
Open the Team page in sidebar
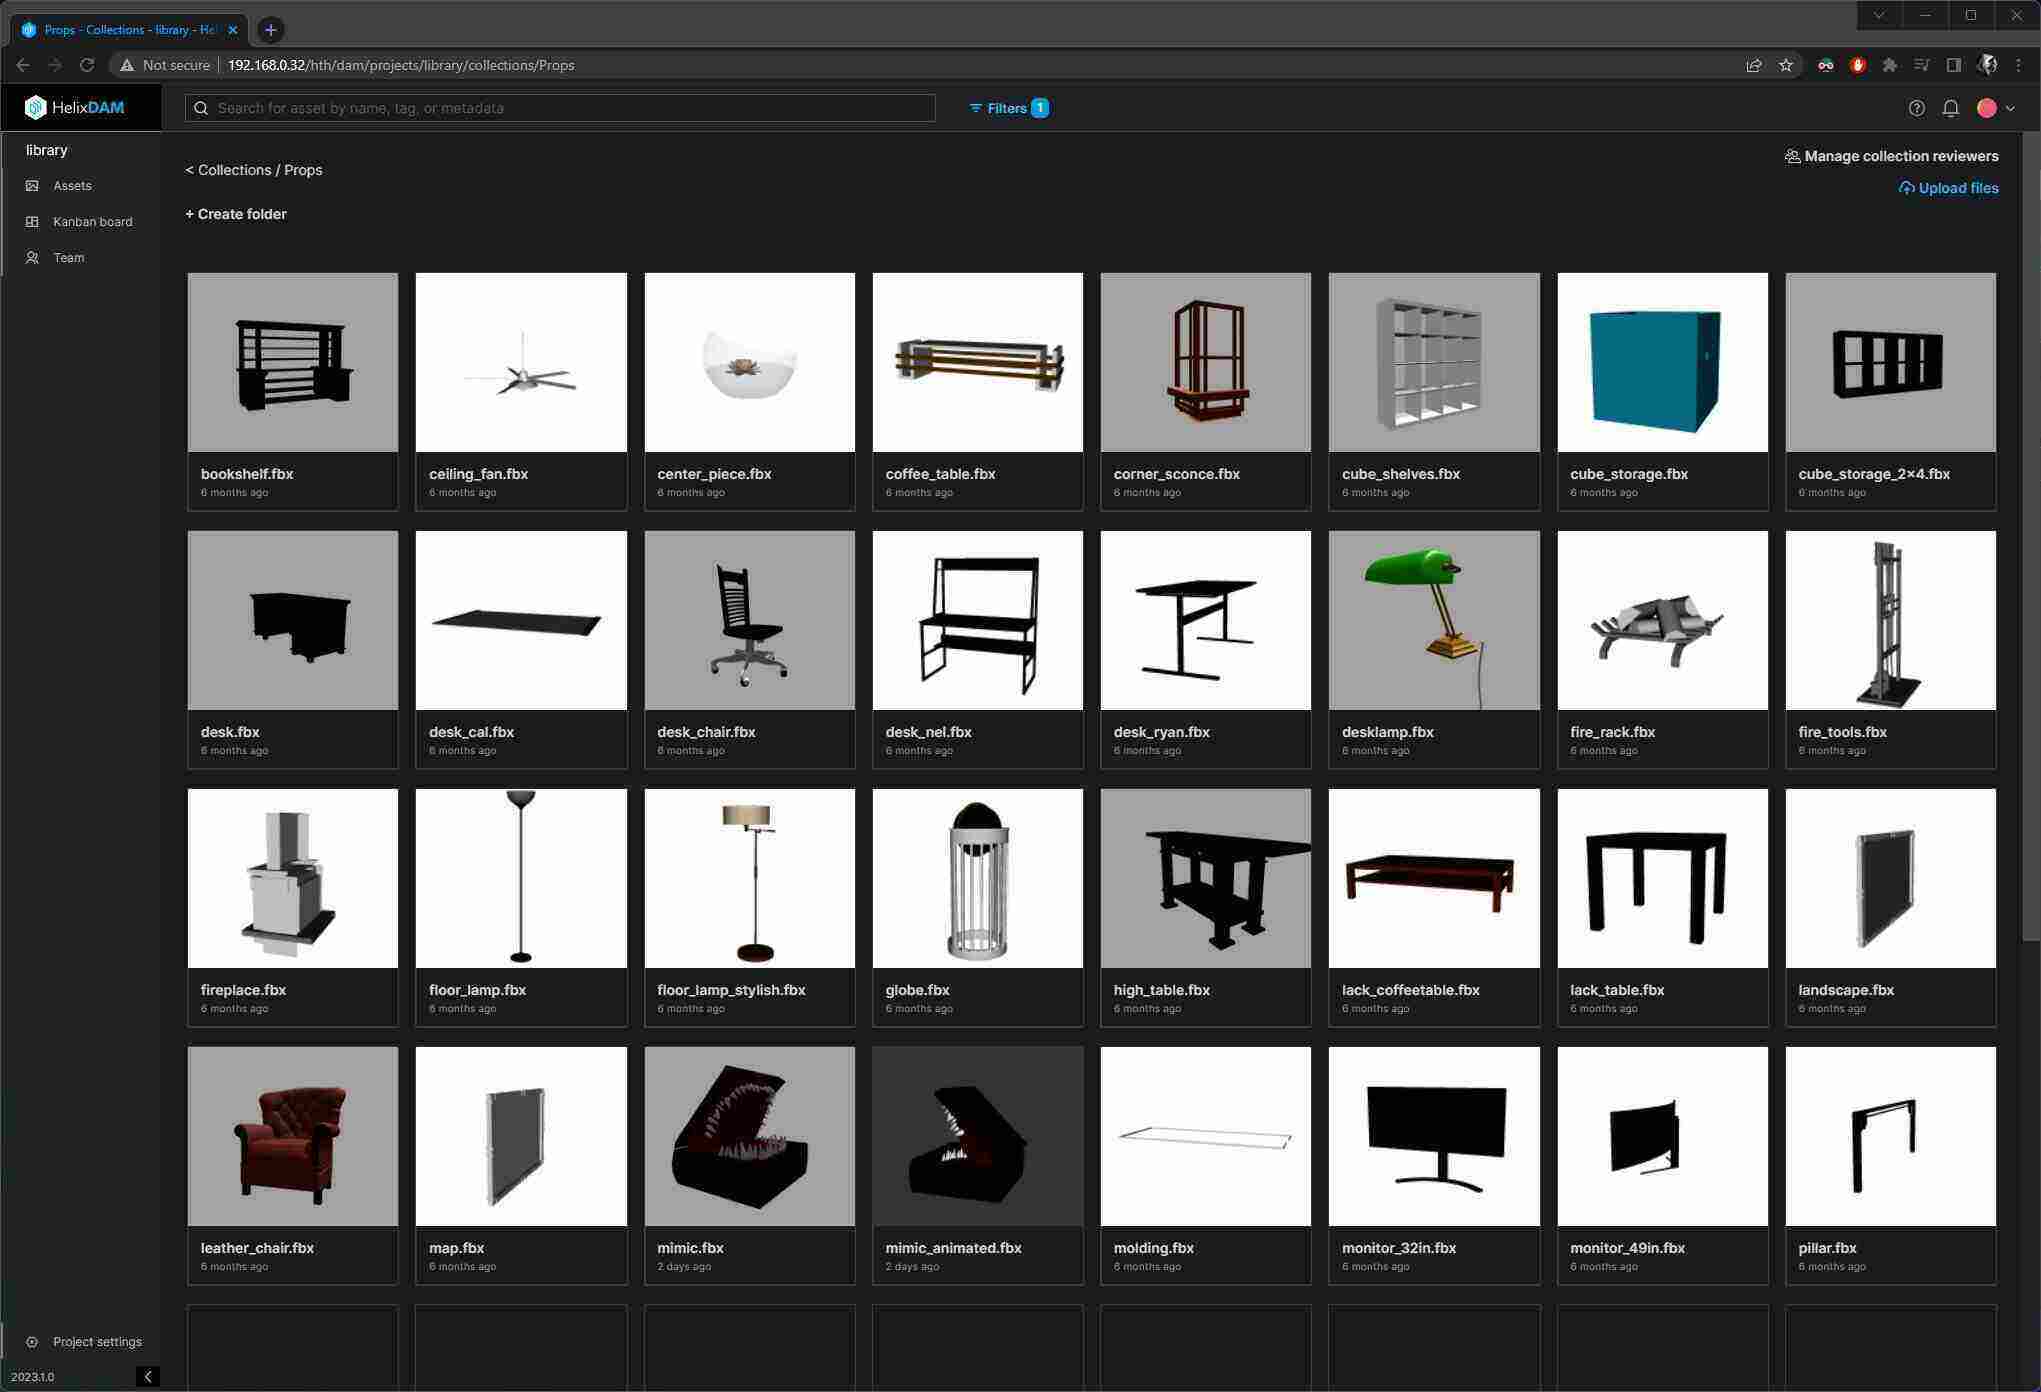[x=68, y=257]
